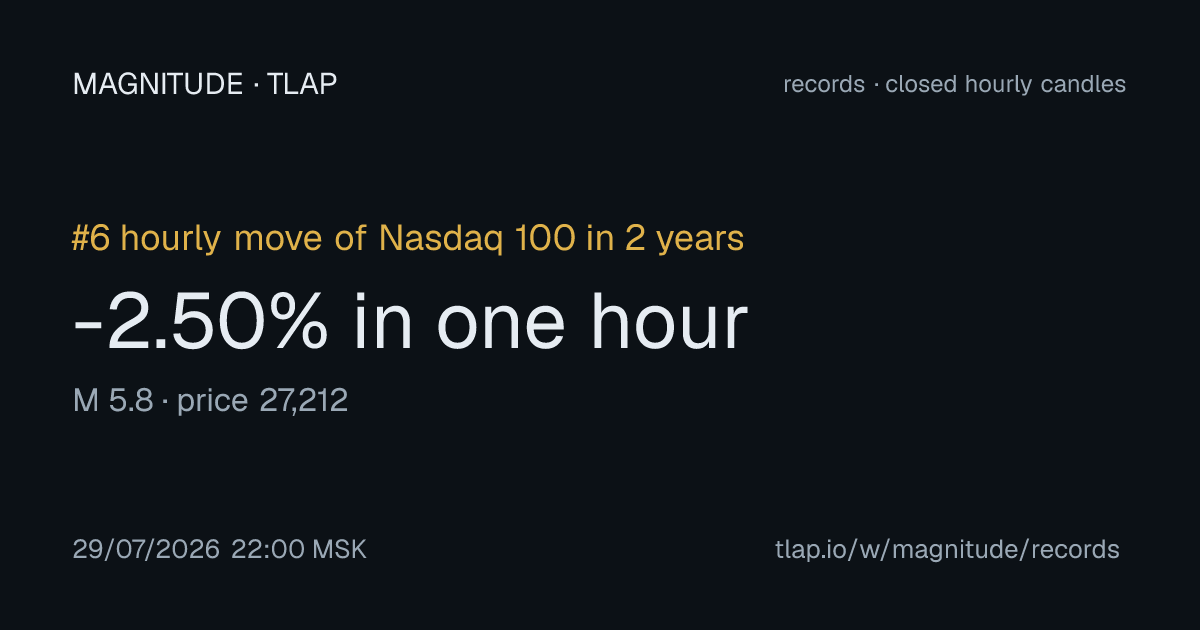The image size is (1200, 630).
Task: Select the "records" label at top right
Action: pos(824,85)
